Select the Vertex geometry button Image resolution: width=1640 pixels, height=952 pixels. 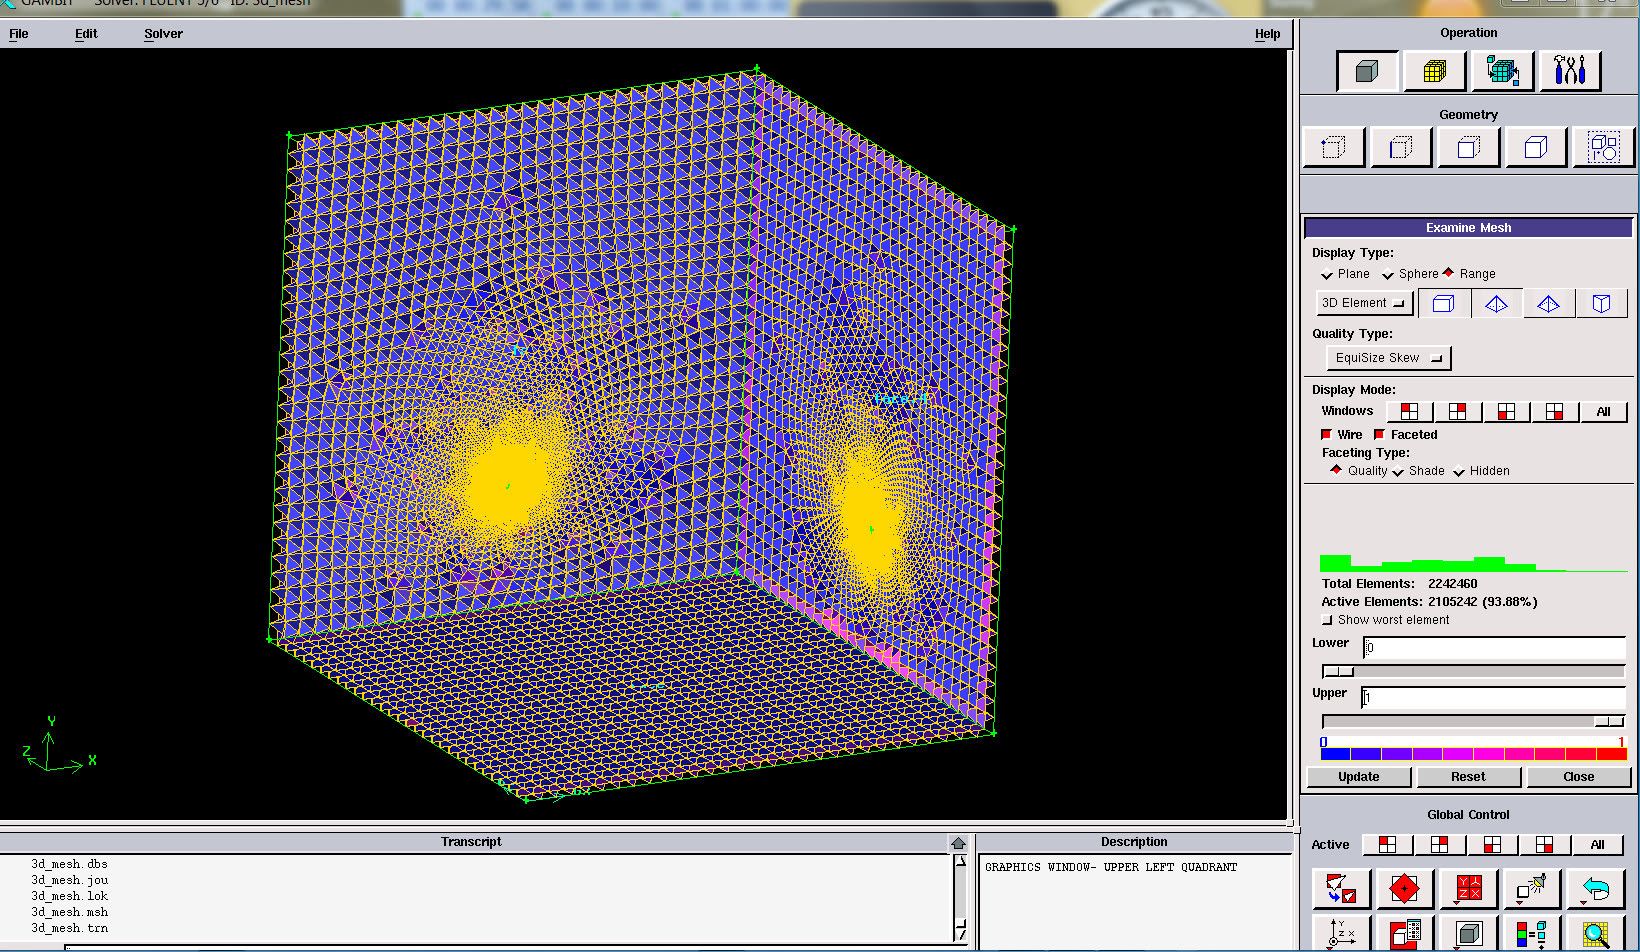coord(1333,148)
